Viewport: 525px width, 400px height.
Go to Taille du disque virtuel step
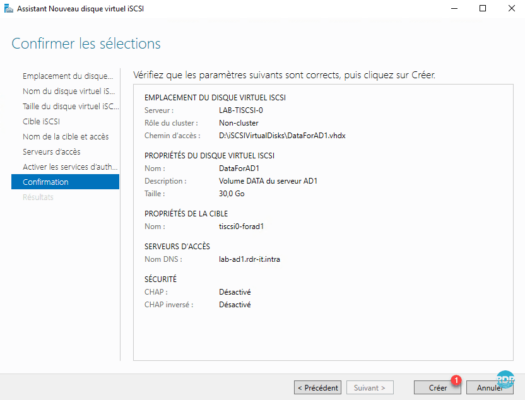pyautogui.click(x=71, y=106)
